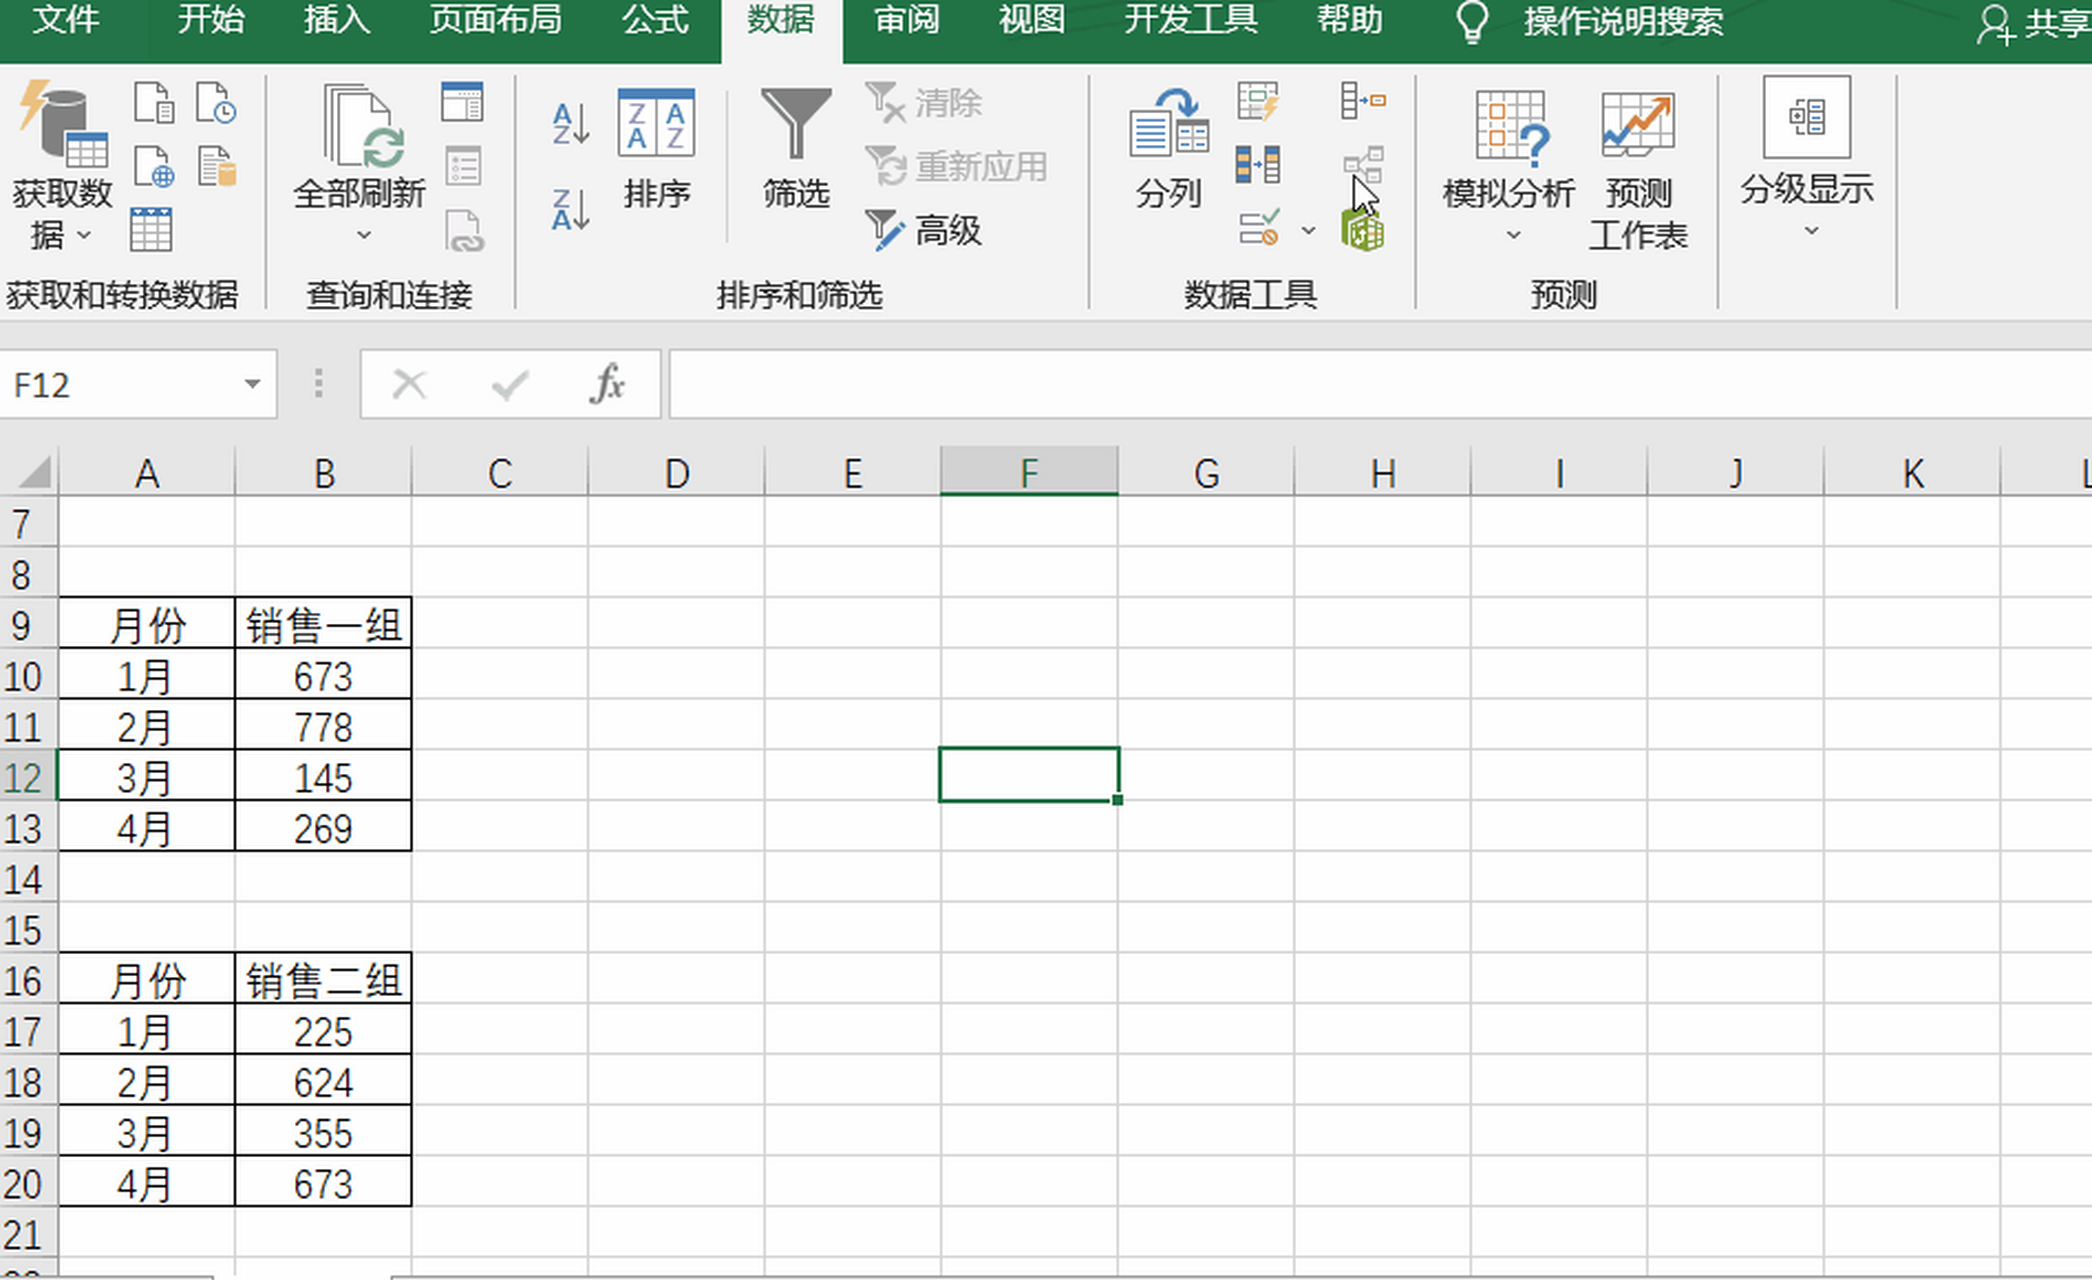Viewport: 2092px width, 1280px height.
Task: Select cell with value 225
Action: tap(323, 1032)
